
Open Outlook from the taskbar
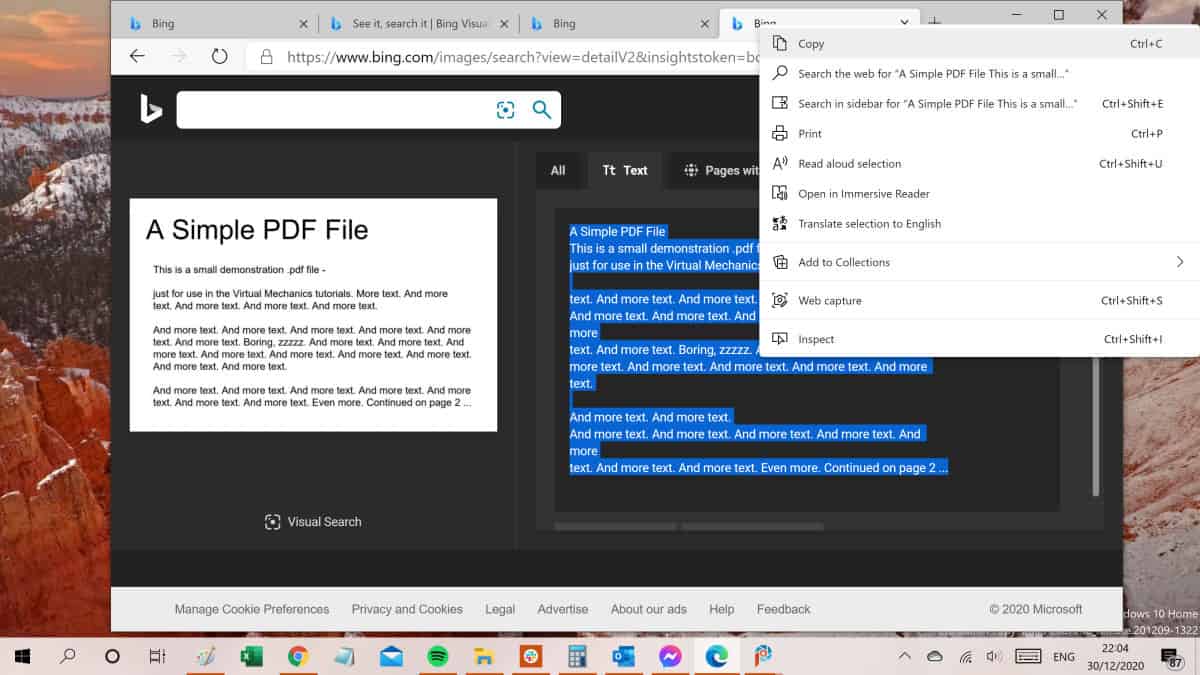pos(623,656)
